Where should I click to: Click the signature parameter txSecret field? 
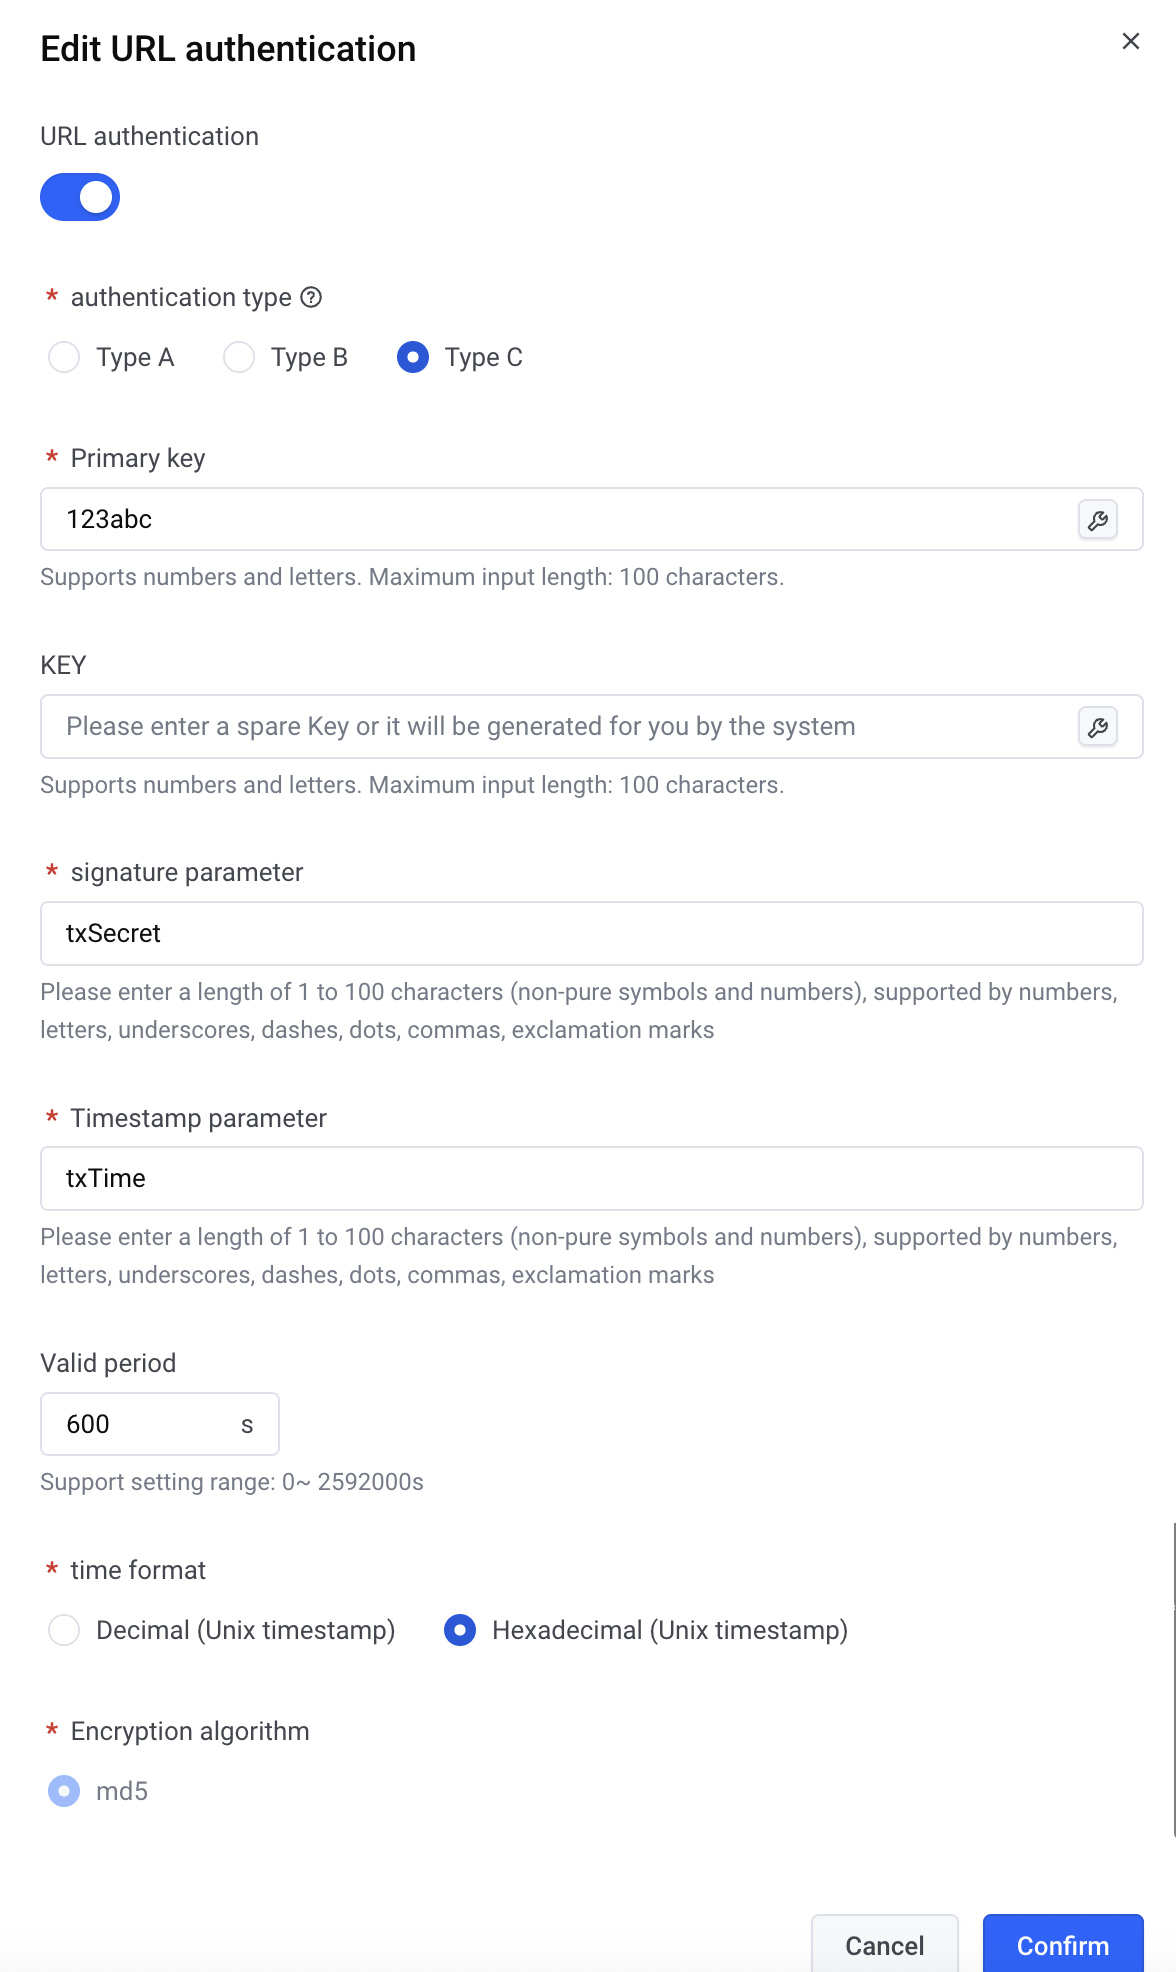coord(590,933)
